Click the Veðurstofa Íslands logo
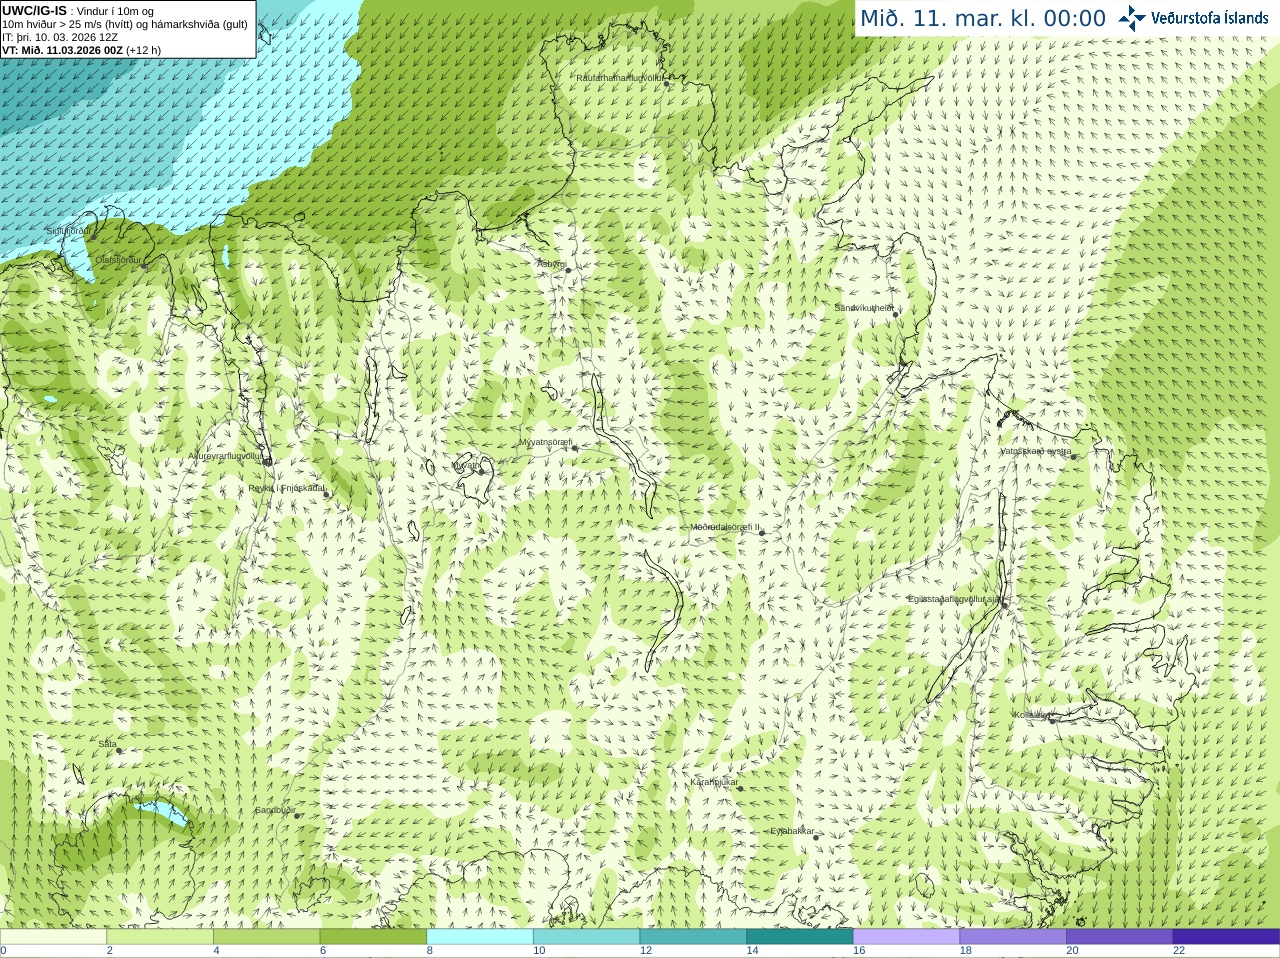Viewport: 1280px width, 958px height. [x=1193, y=18]
